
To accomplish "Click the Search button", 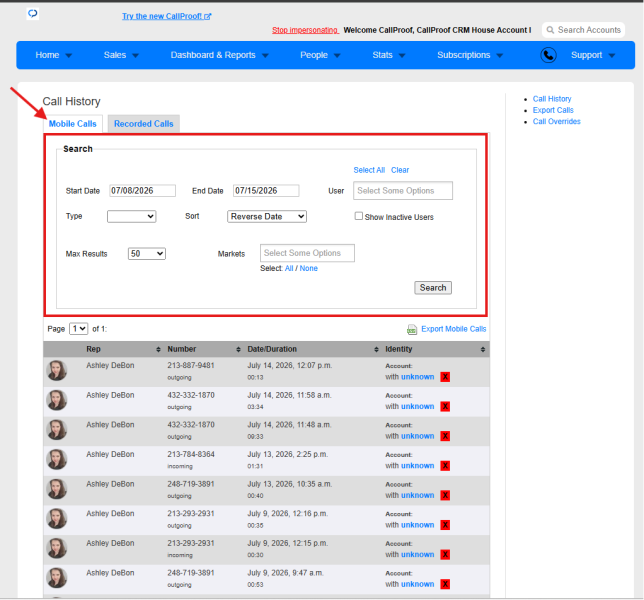I will 433,288.
